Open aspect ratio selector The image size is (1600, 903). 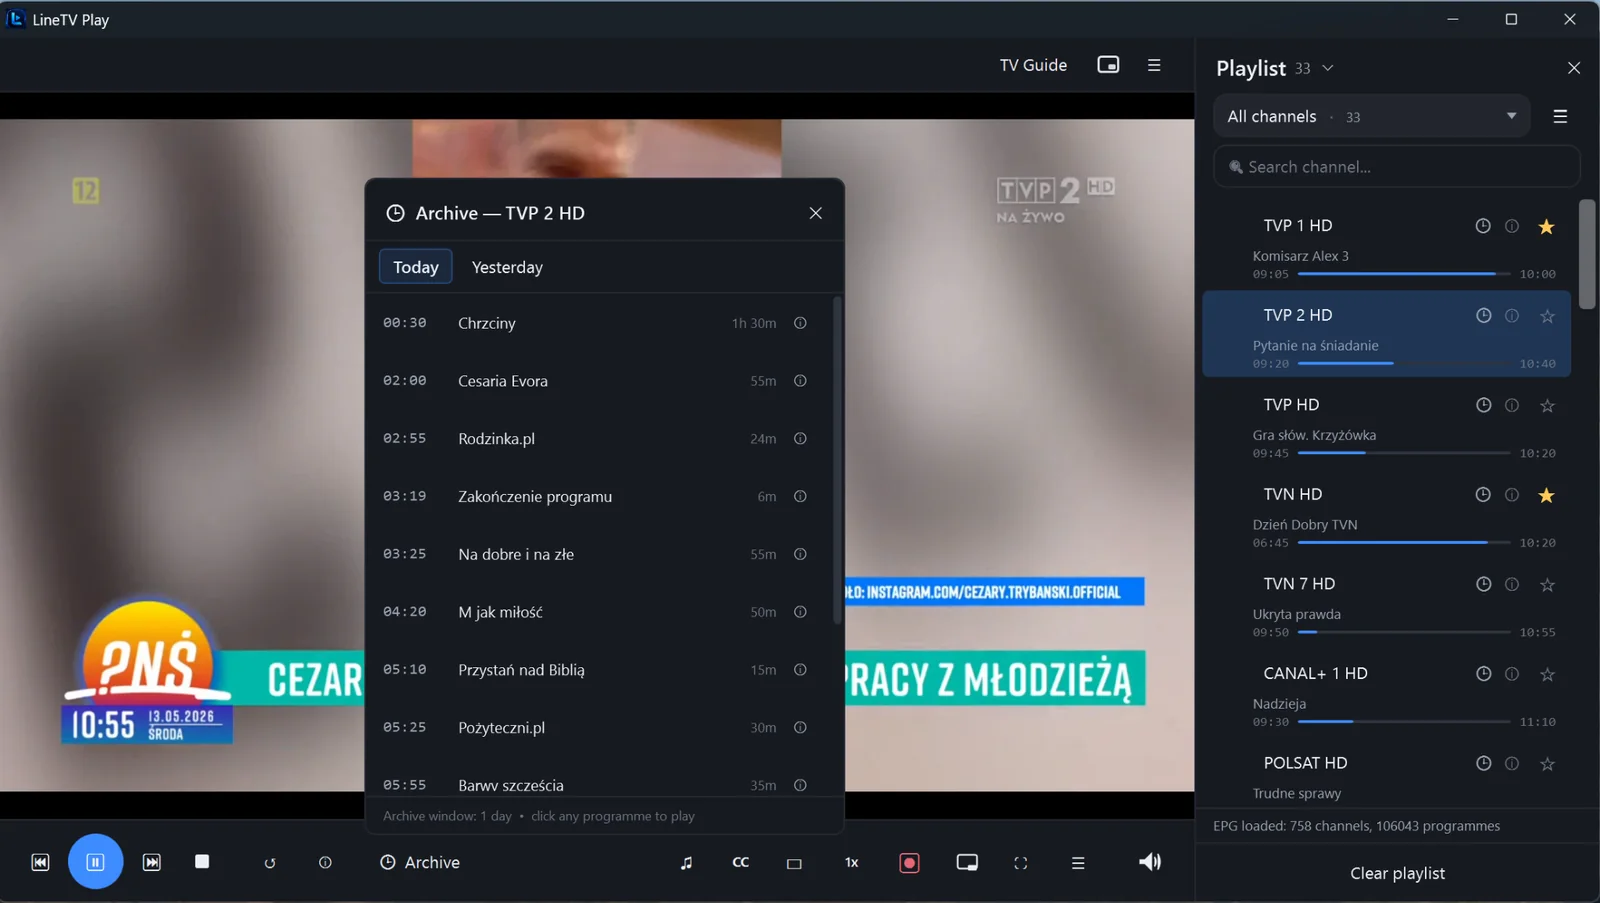(x=794, y=863)
